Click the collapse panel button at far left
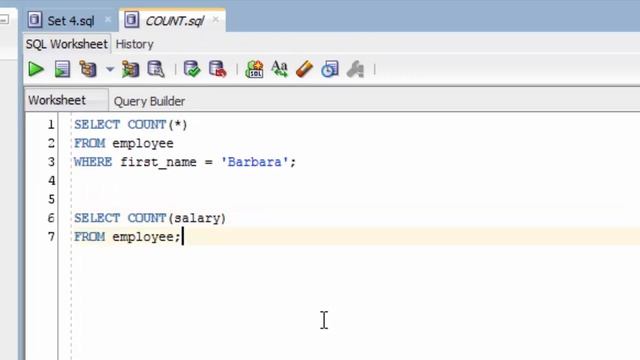This screenshot has width=640, height=360. (4, 19)
